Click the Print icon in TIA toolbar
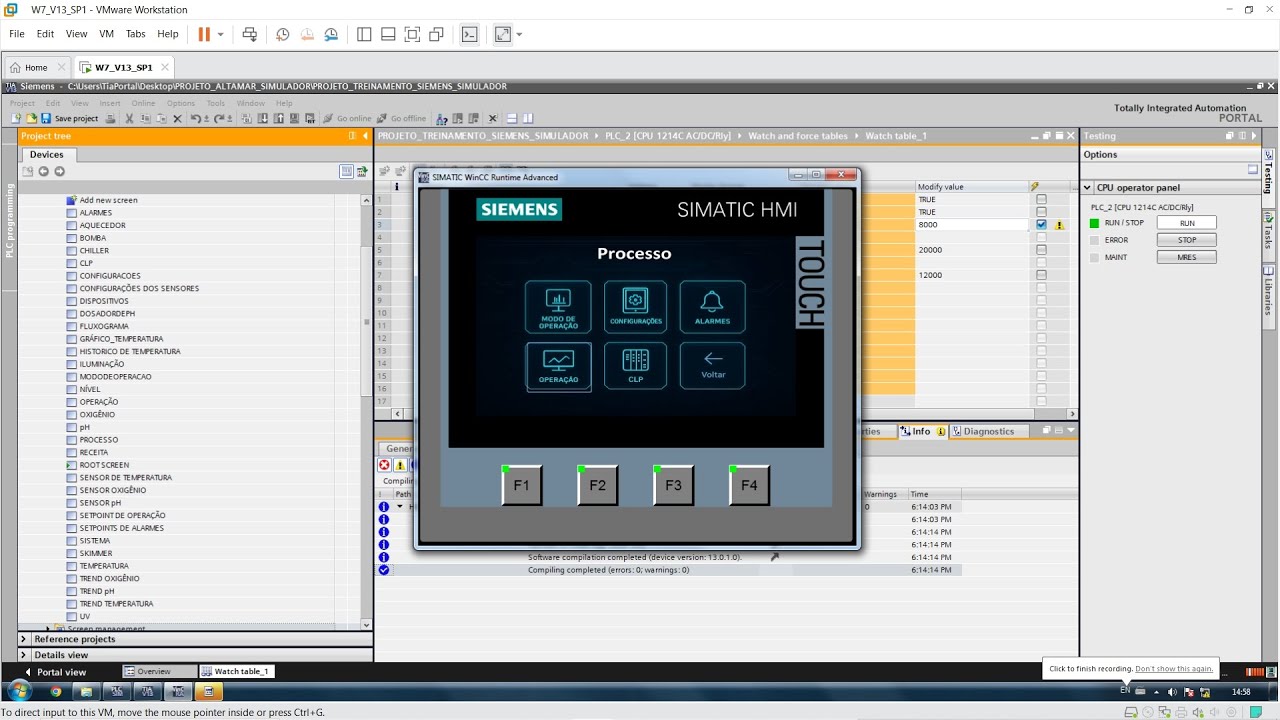The image size is (1280, 720). click(110, 118)
